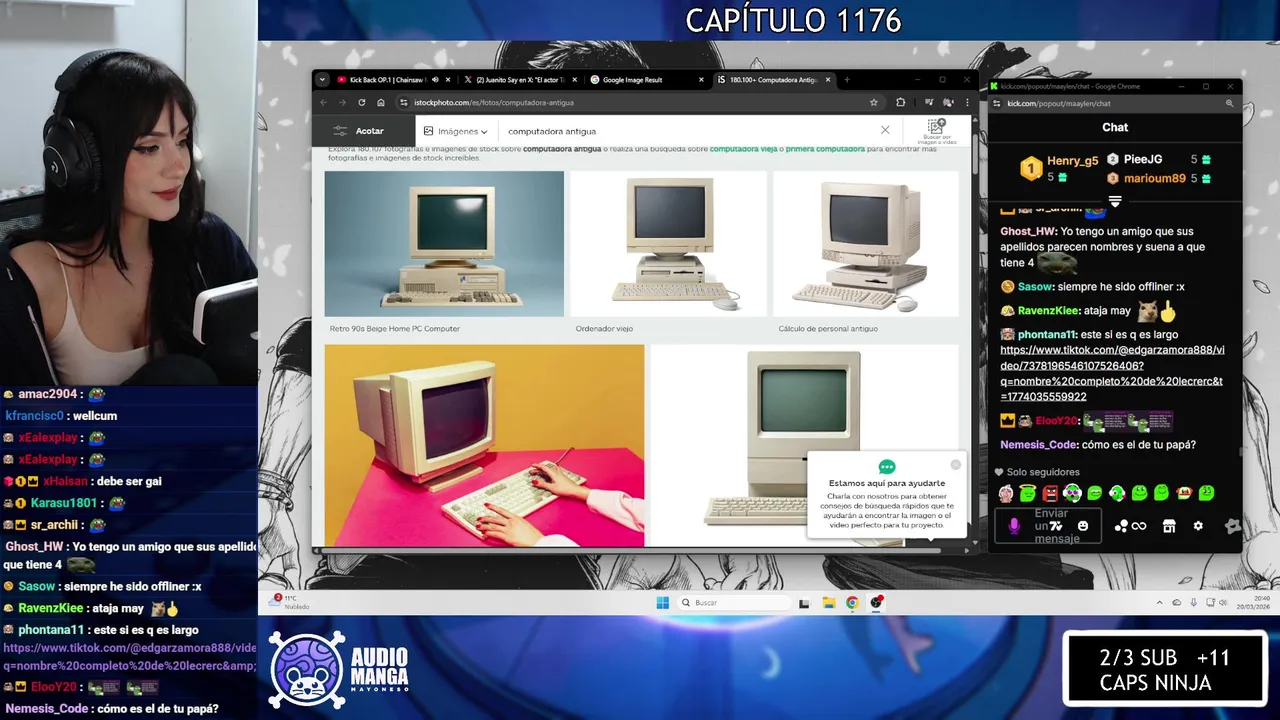Image resolution: width=1280 pixels, height=720 pixels.
Task: Close the Google Image Result tab
Action: coord(701,80)
